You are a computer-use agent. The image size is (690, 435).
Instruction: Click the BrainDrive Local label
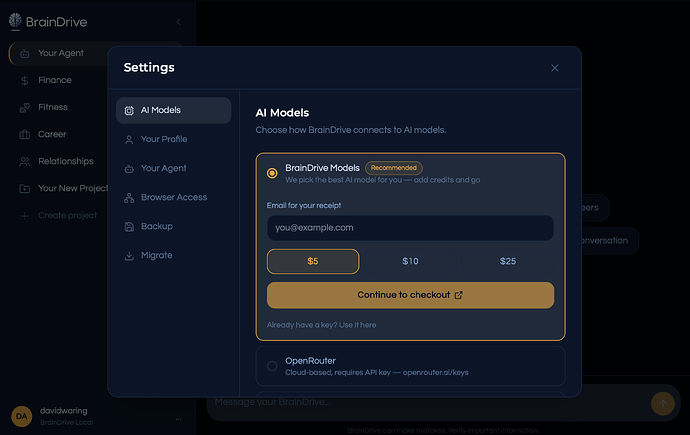point(66,423)
